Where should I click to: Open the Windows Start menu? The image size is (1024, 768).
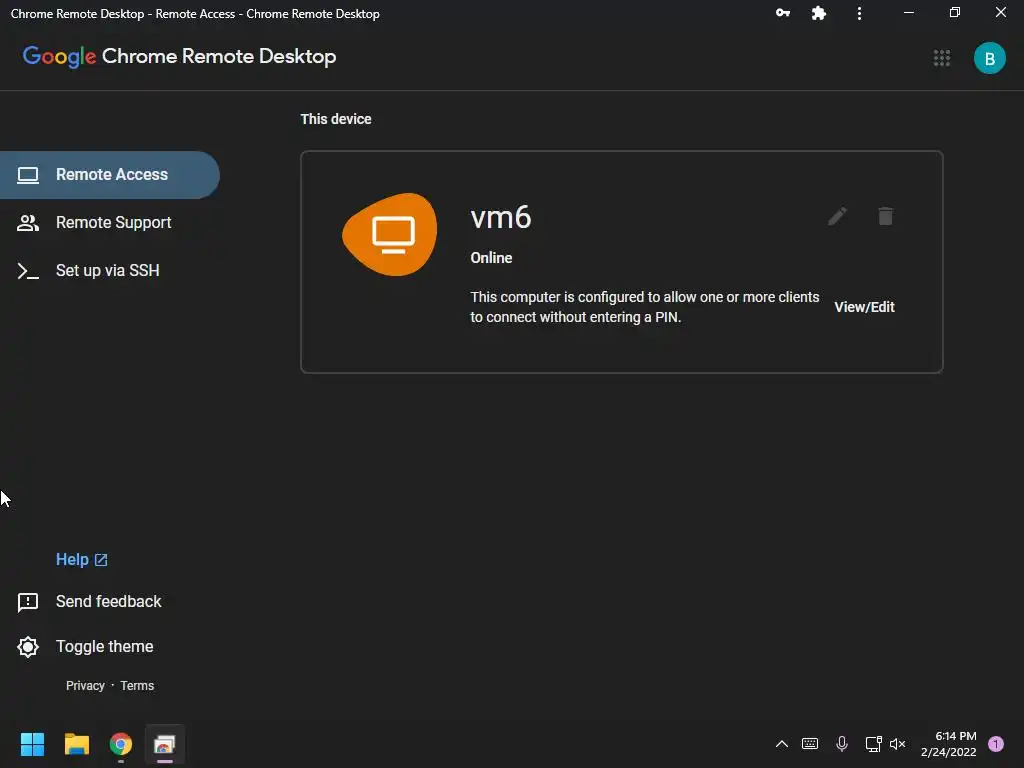(x=32, y=744)
